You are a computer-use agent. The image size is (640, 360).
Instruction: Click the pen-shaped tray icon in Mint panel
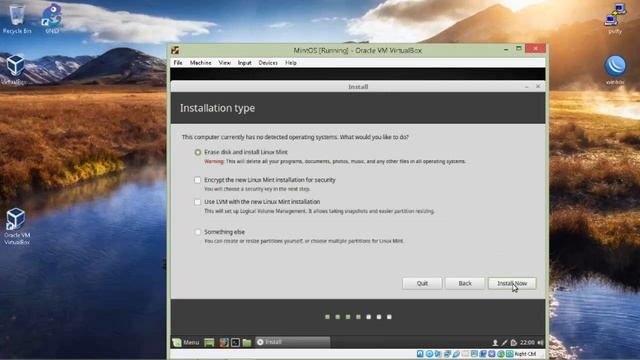pos(504,342)
